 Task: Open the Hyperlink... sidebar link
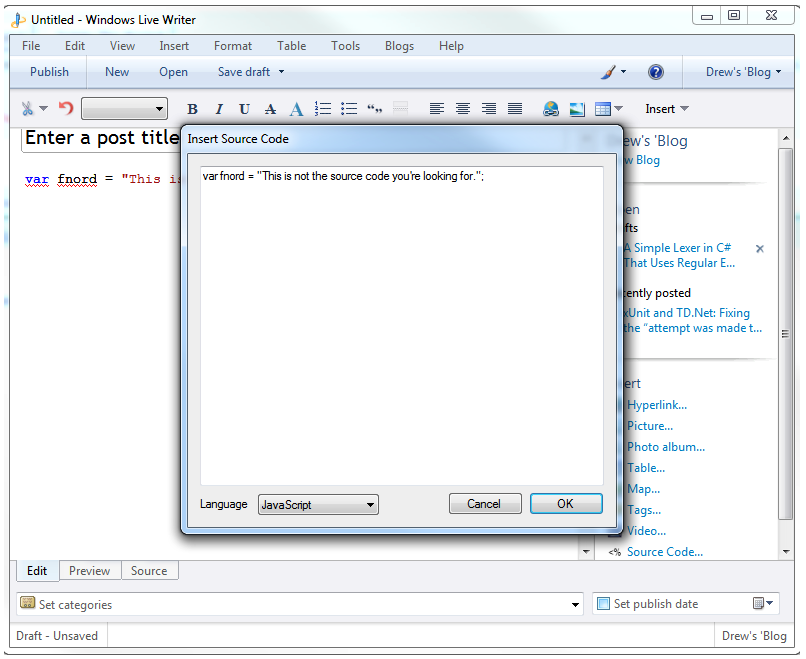tap(657, 405)
